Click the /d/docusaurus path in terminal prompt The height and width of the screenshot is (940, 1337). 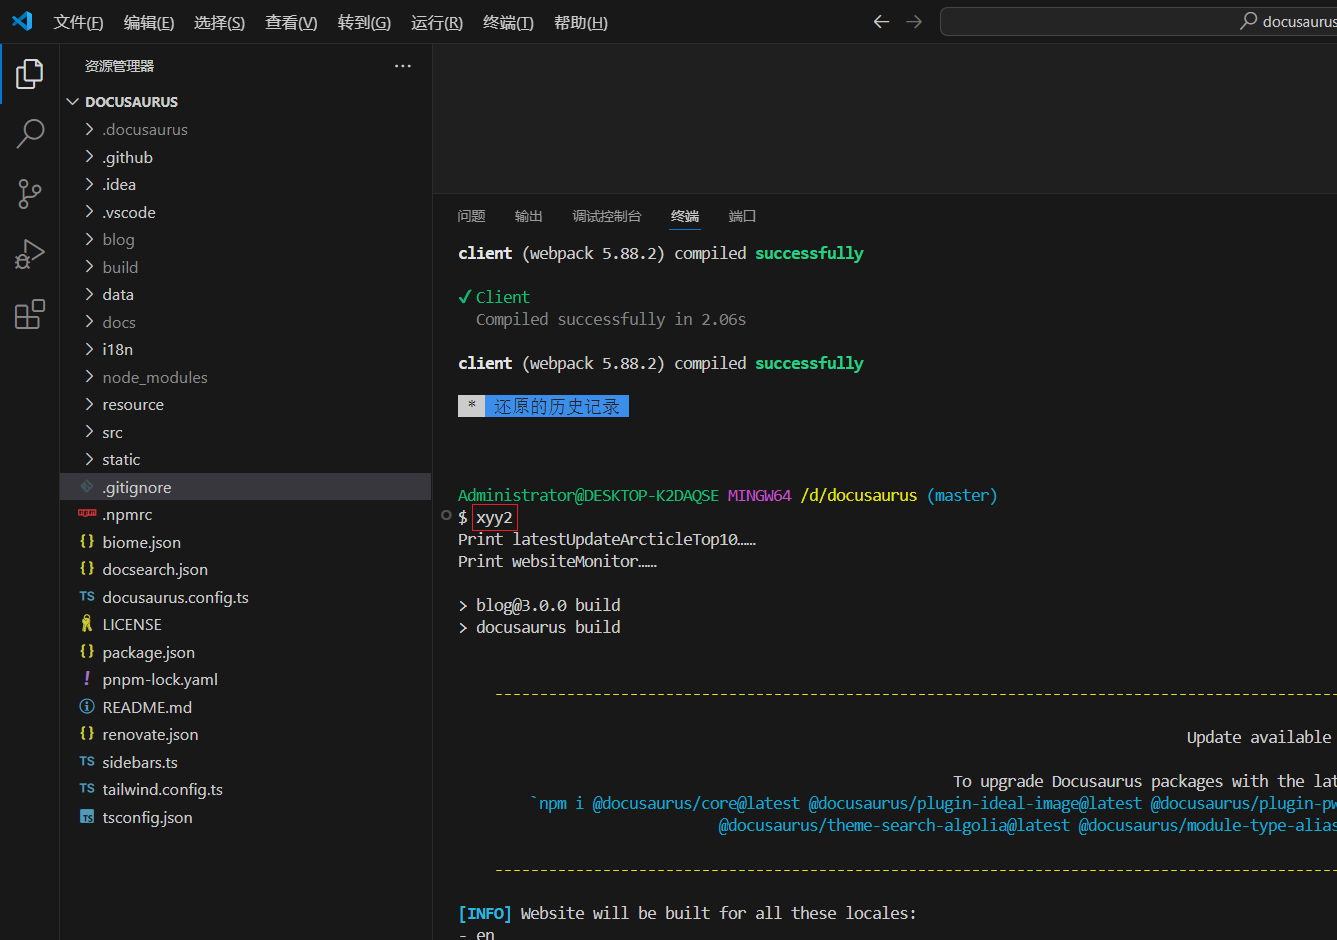pos(859,495)
